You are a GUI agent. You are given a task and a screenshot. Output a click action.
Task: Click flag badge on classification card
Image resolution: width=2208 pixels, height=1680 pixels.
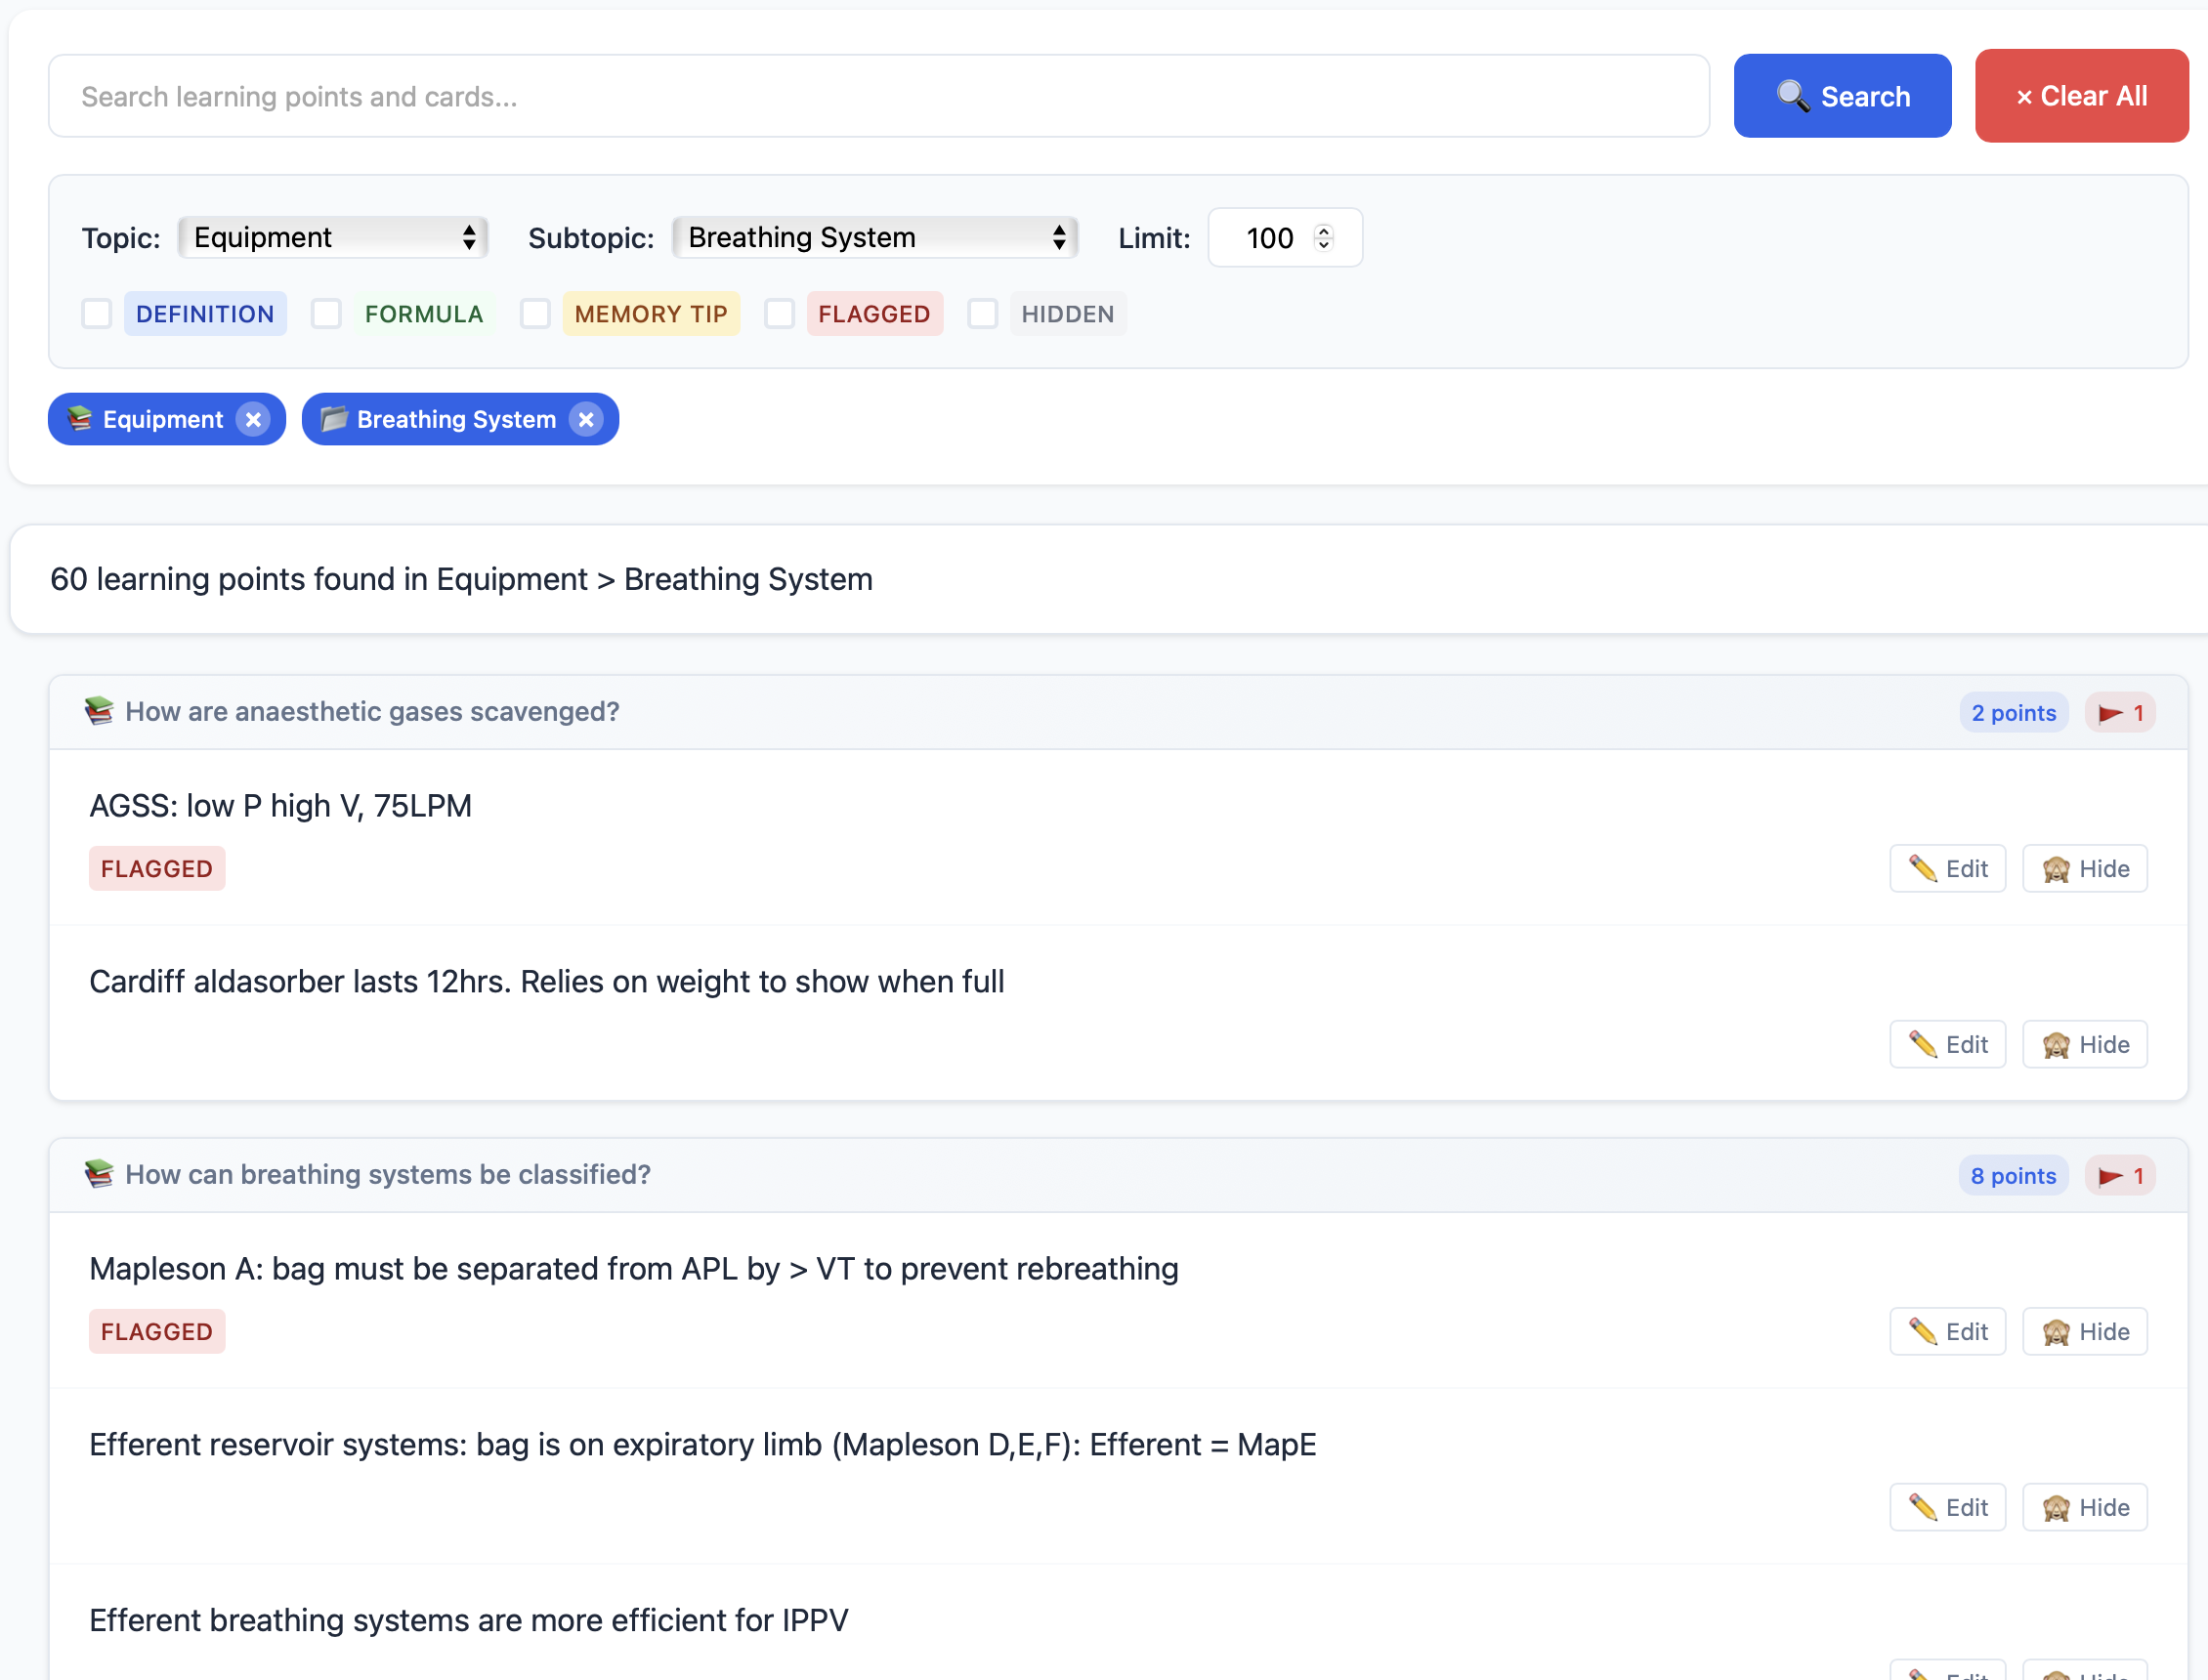click(2119, 1175)
